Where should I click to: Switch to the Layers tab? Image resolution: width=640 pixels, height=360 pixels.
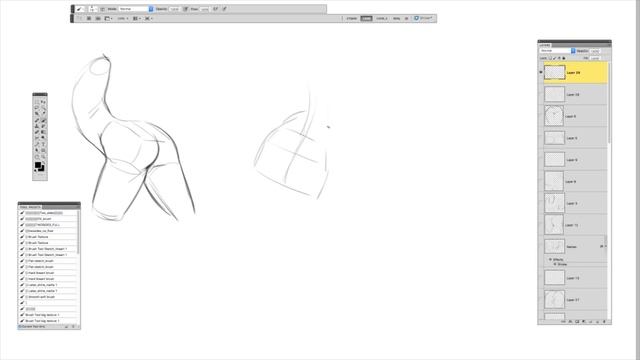point(545,45)
